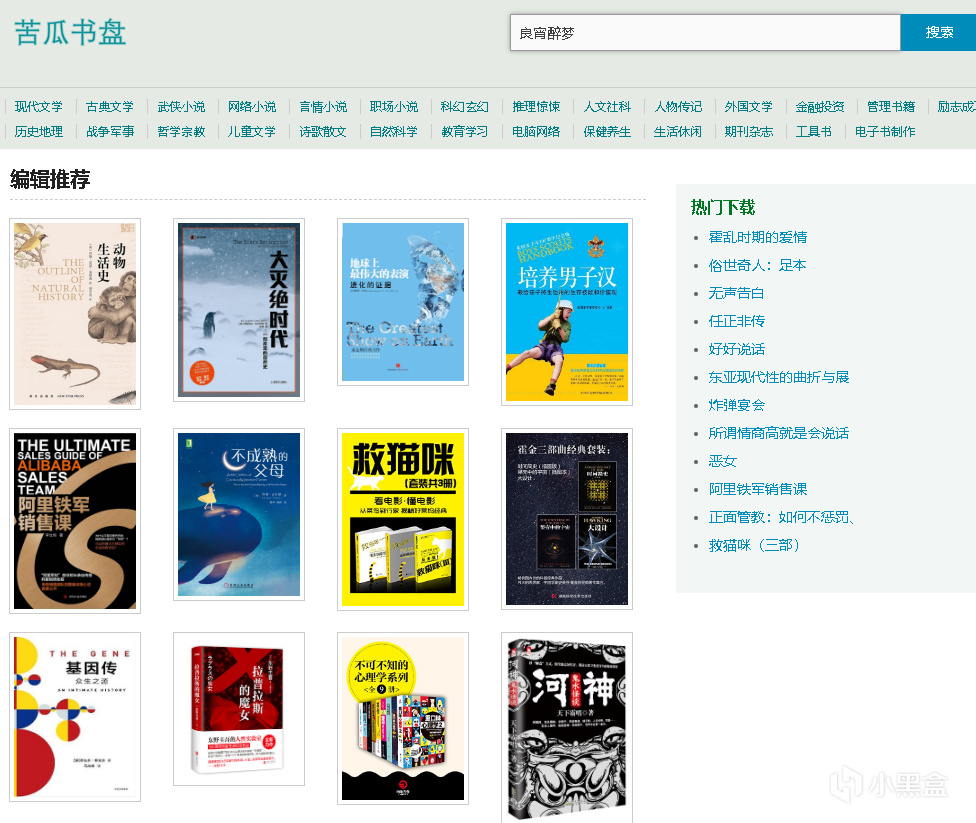The height and width of the screenshot is (823, 976).
Task: Open the 生动物生活史 book cover
Action: [x=75, y=314]
